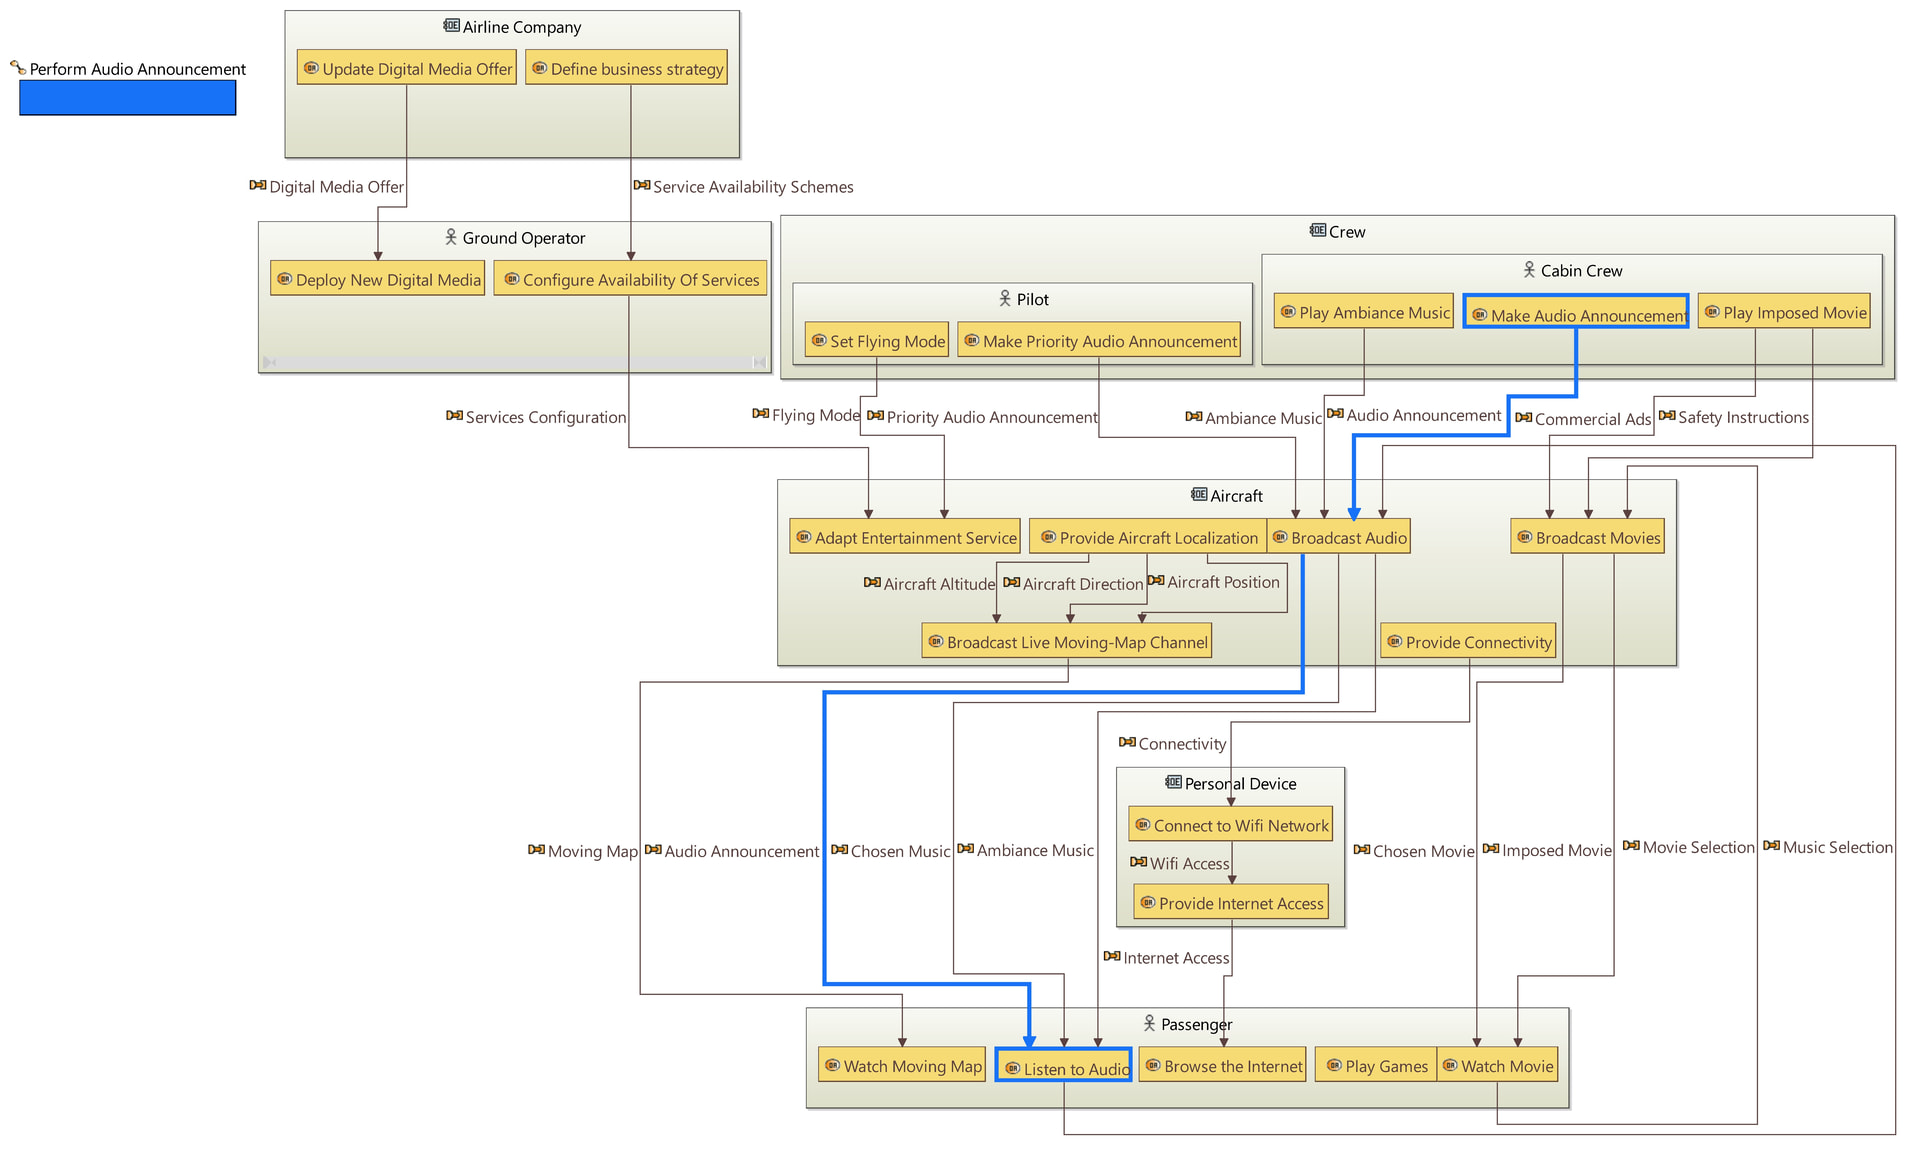Click the Aircraft entity icon
The height and width of the screenshot is (1159, 1920).
pyautogui.click(x=1199, y=495)
